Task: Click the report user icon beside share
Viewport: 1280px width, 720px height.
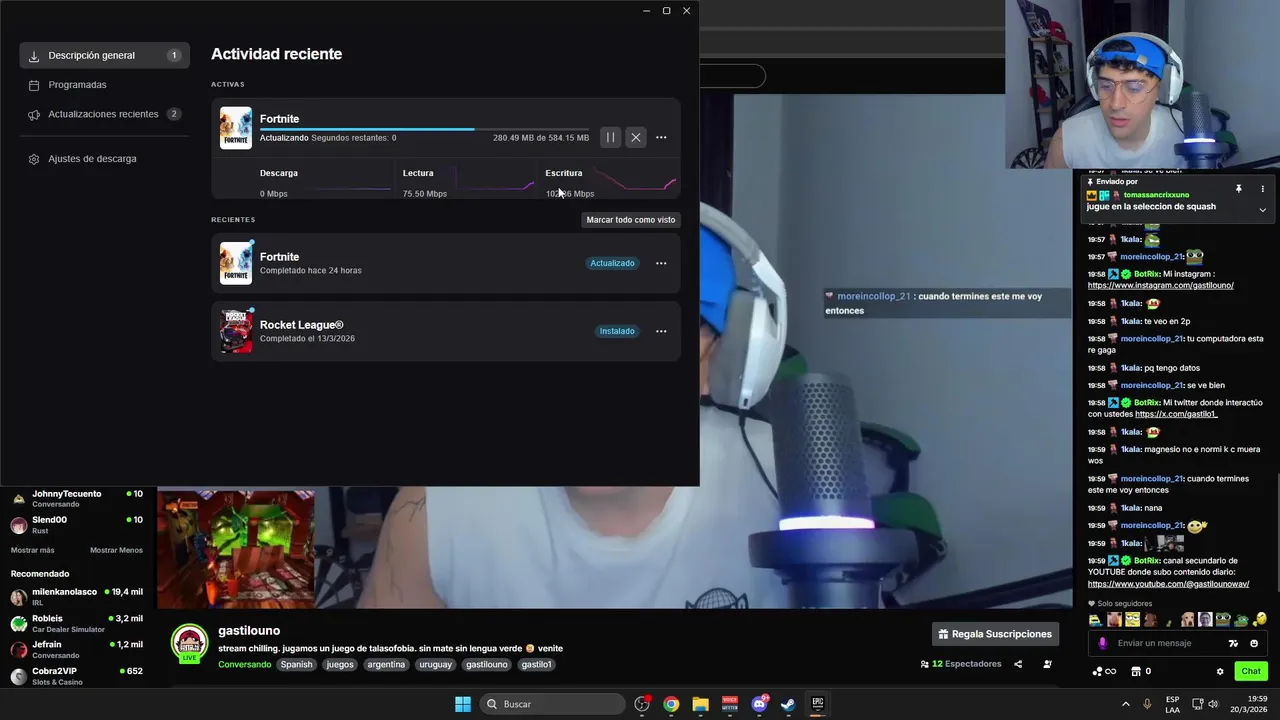Action: [x=1047, y=664]
